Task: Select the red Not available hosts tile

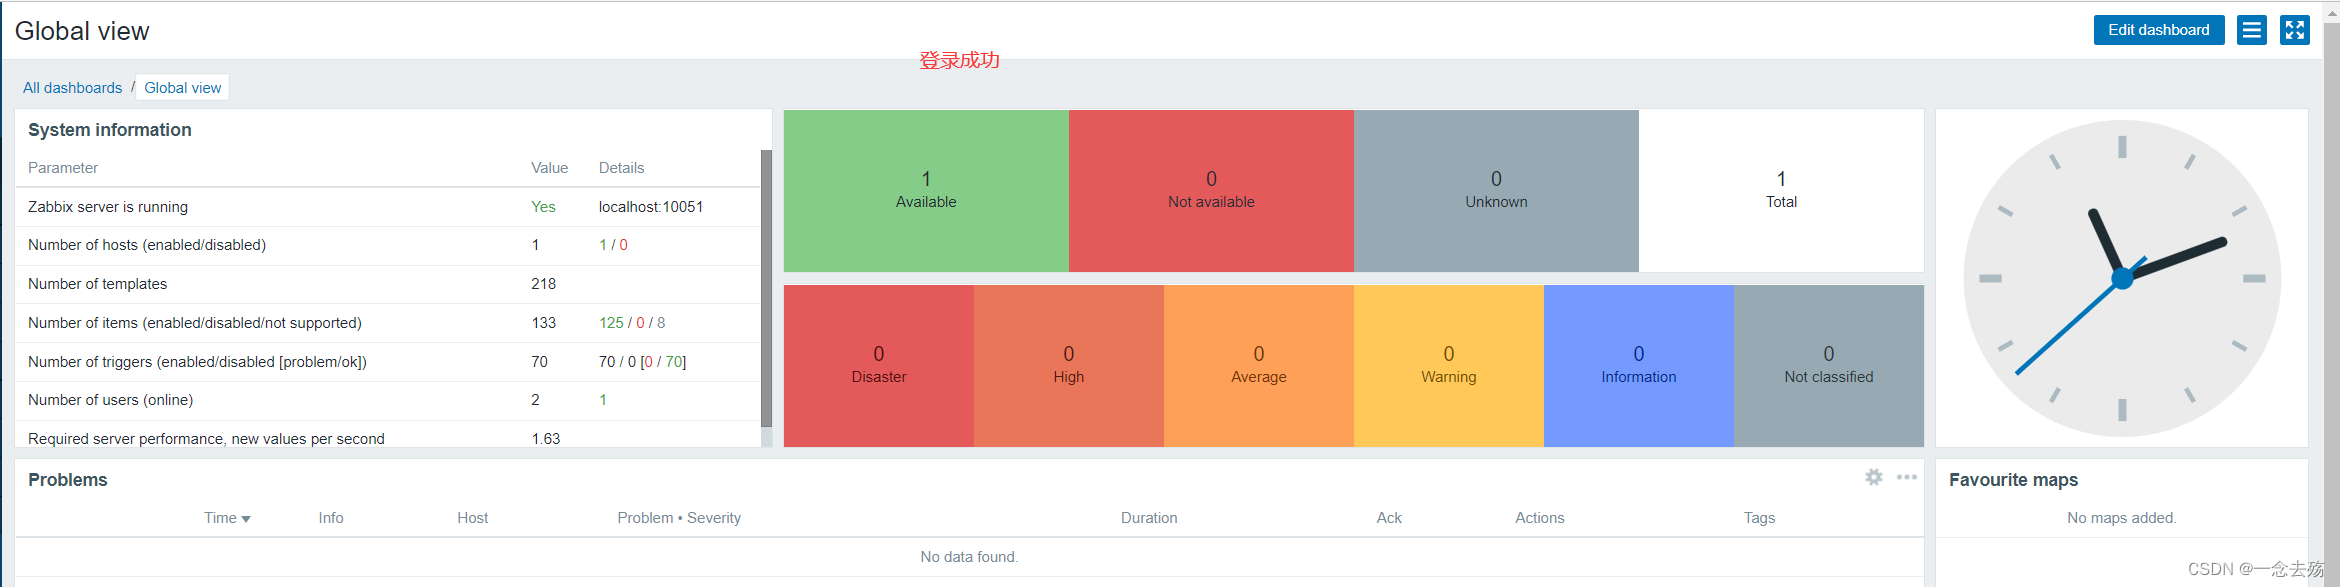Action: (x=1211, y=190)
